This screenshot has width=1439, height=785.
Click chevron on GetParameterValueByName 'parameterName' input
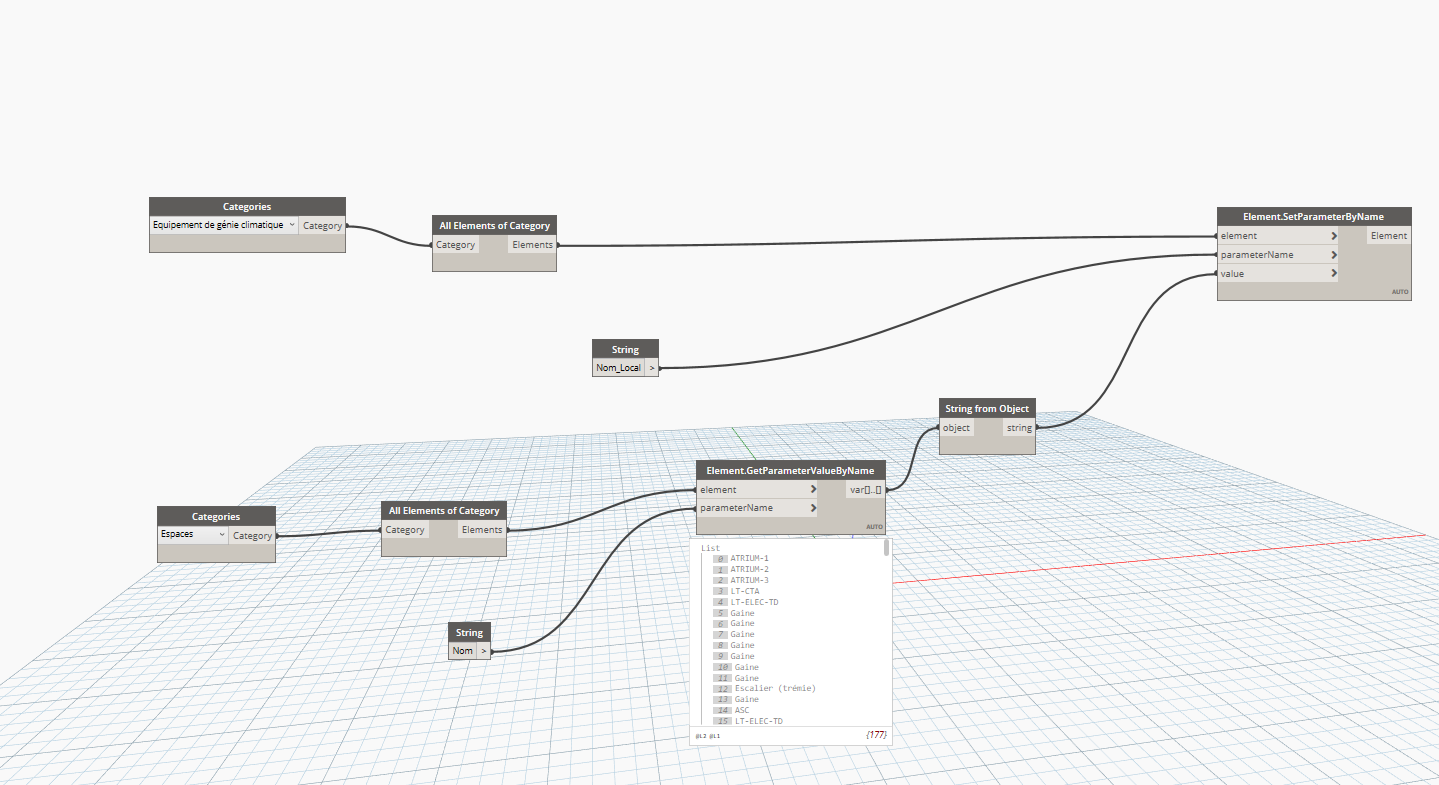point(813,508)
